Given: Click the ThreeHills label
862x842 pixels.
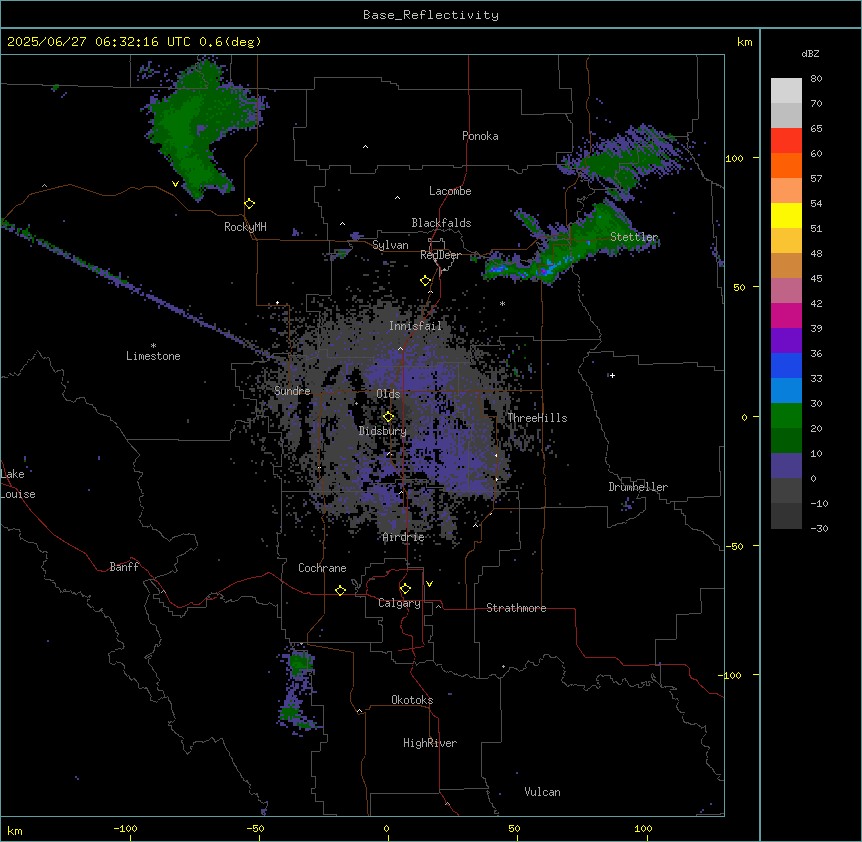Looking at the screenshot, I should (537, 418).
